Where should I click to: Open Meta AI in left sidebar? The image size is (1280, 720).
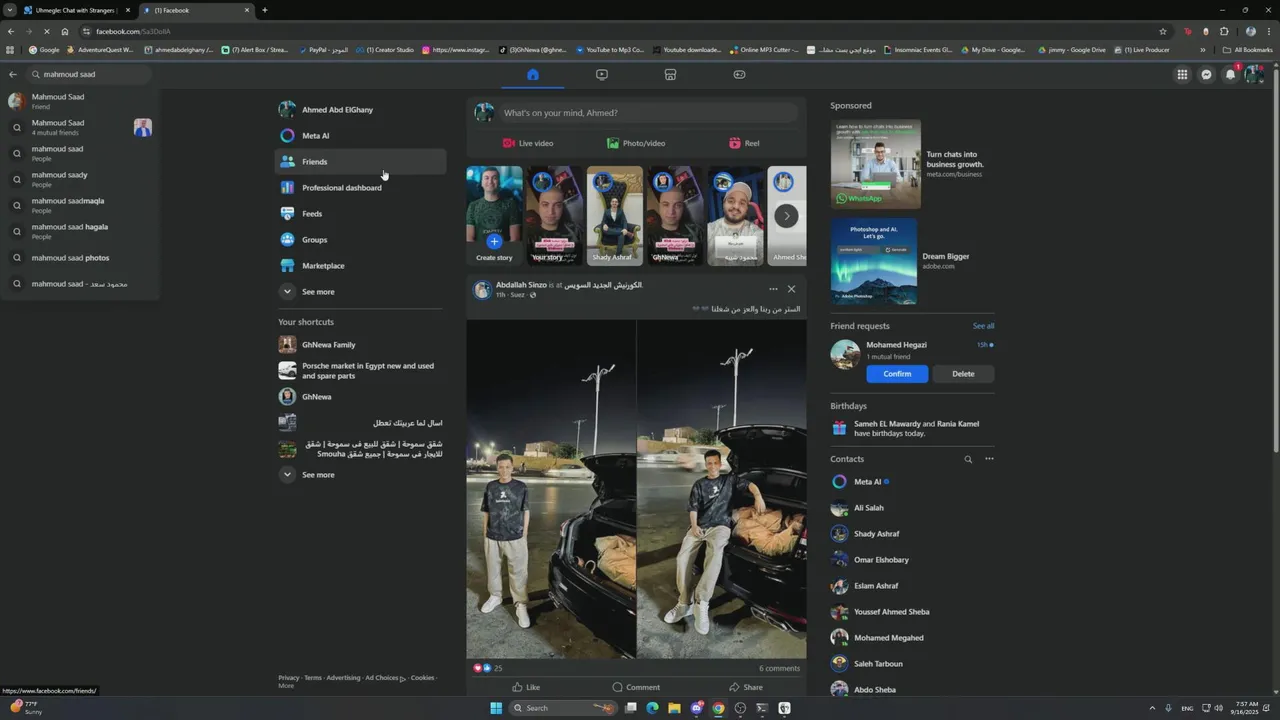click(360, 135)
